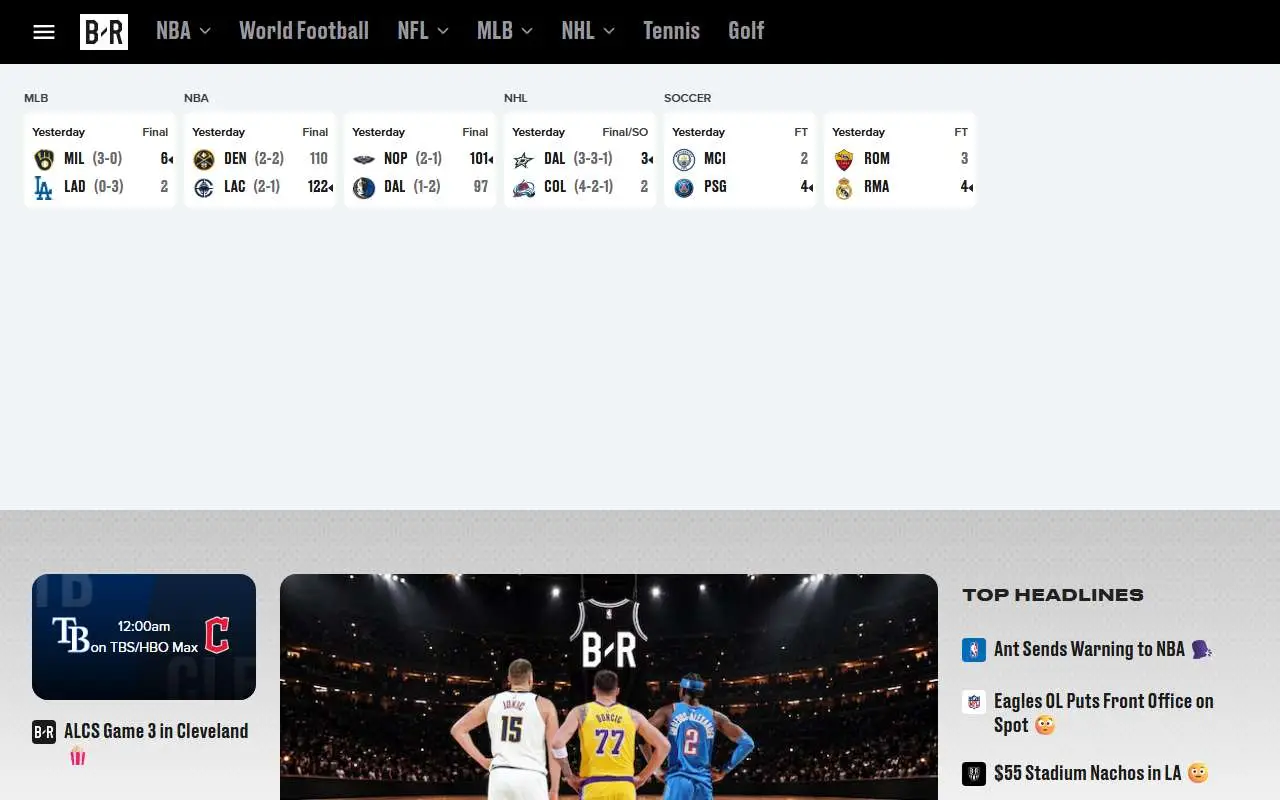Open the hamburger navigation menu
This screenshot has width=1280, height=800.
[44, 32]
